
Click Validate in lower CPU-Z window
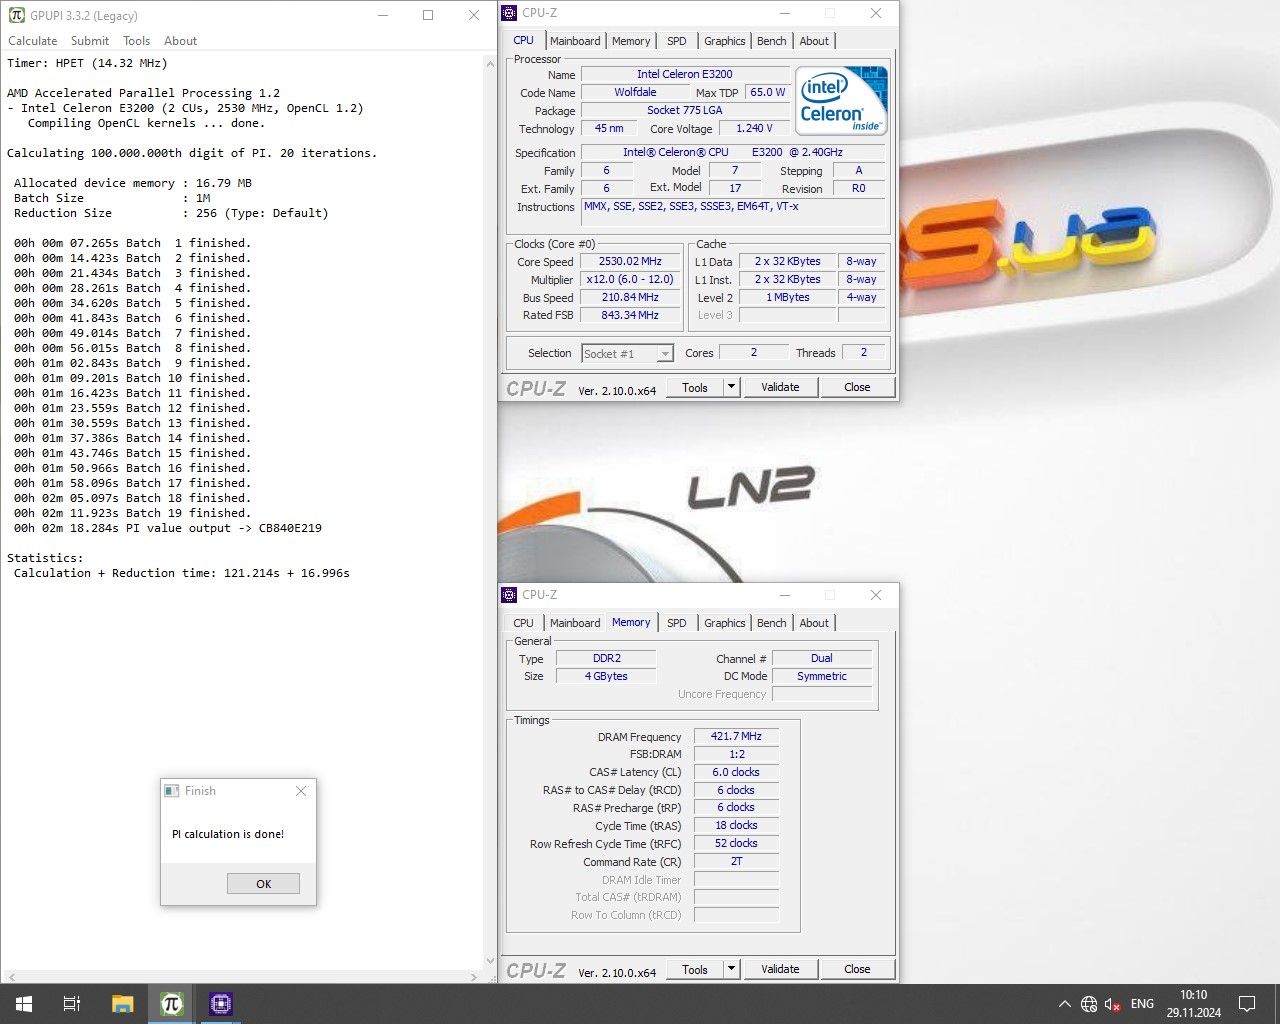pos(780,970)
